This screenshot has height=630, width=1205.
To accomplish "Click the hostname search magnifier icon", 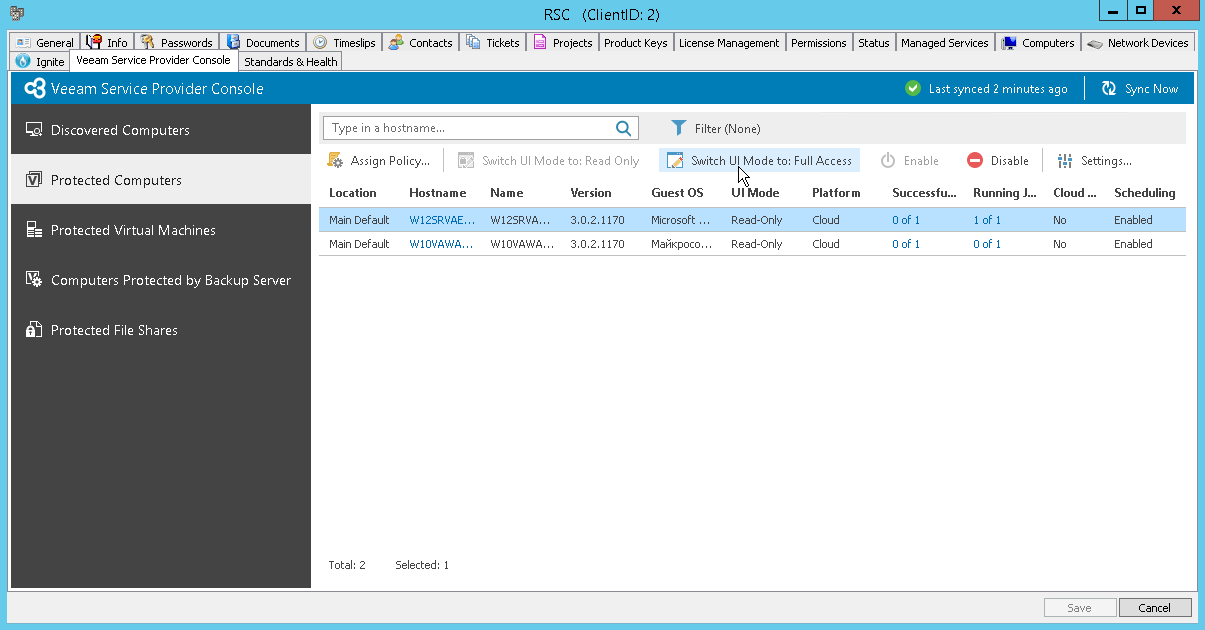I will tap(623, 128).
